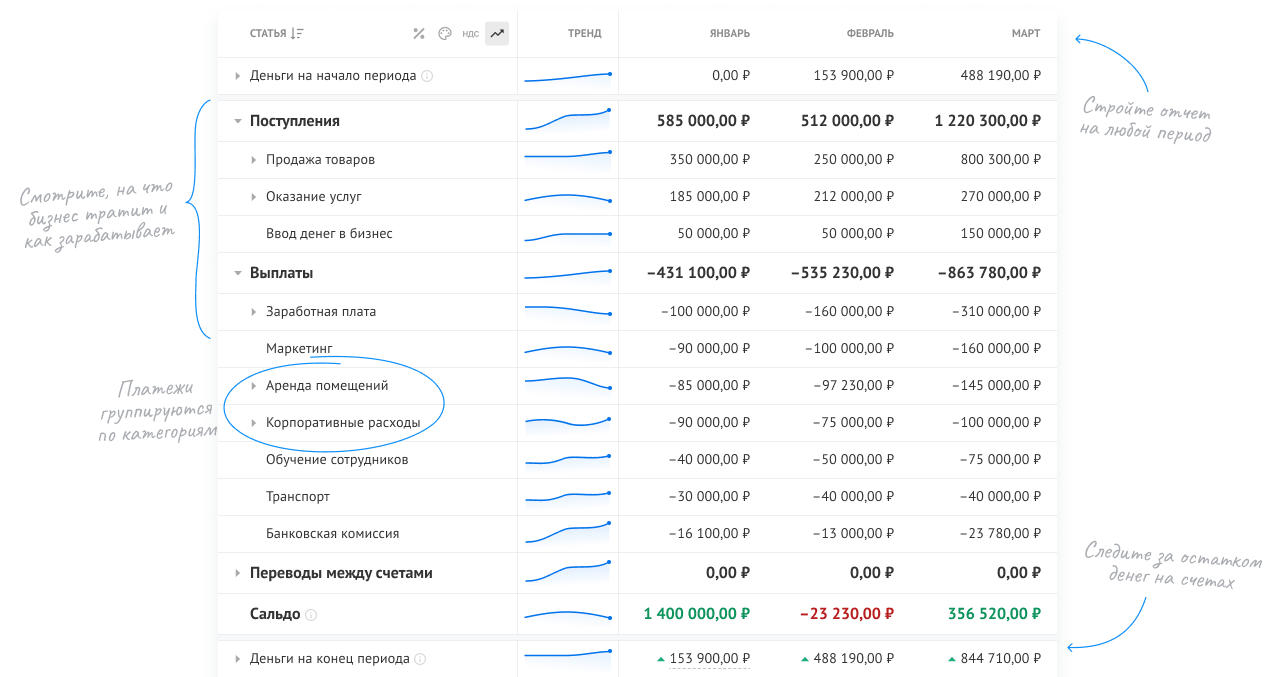The width and height of the screenshot is (1275, 677).
Task: Select the Маркетинг row label
Action: click(299, 349)
